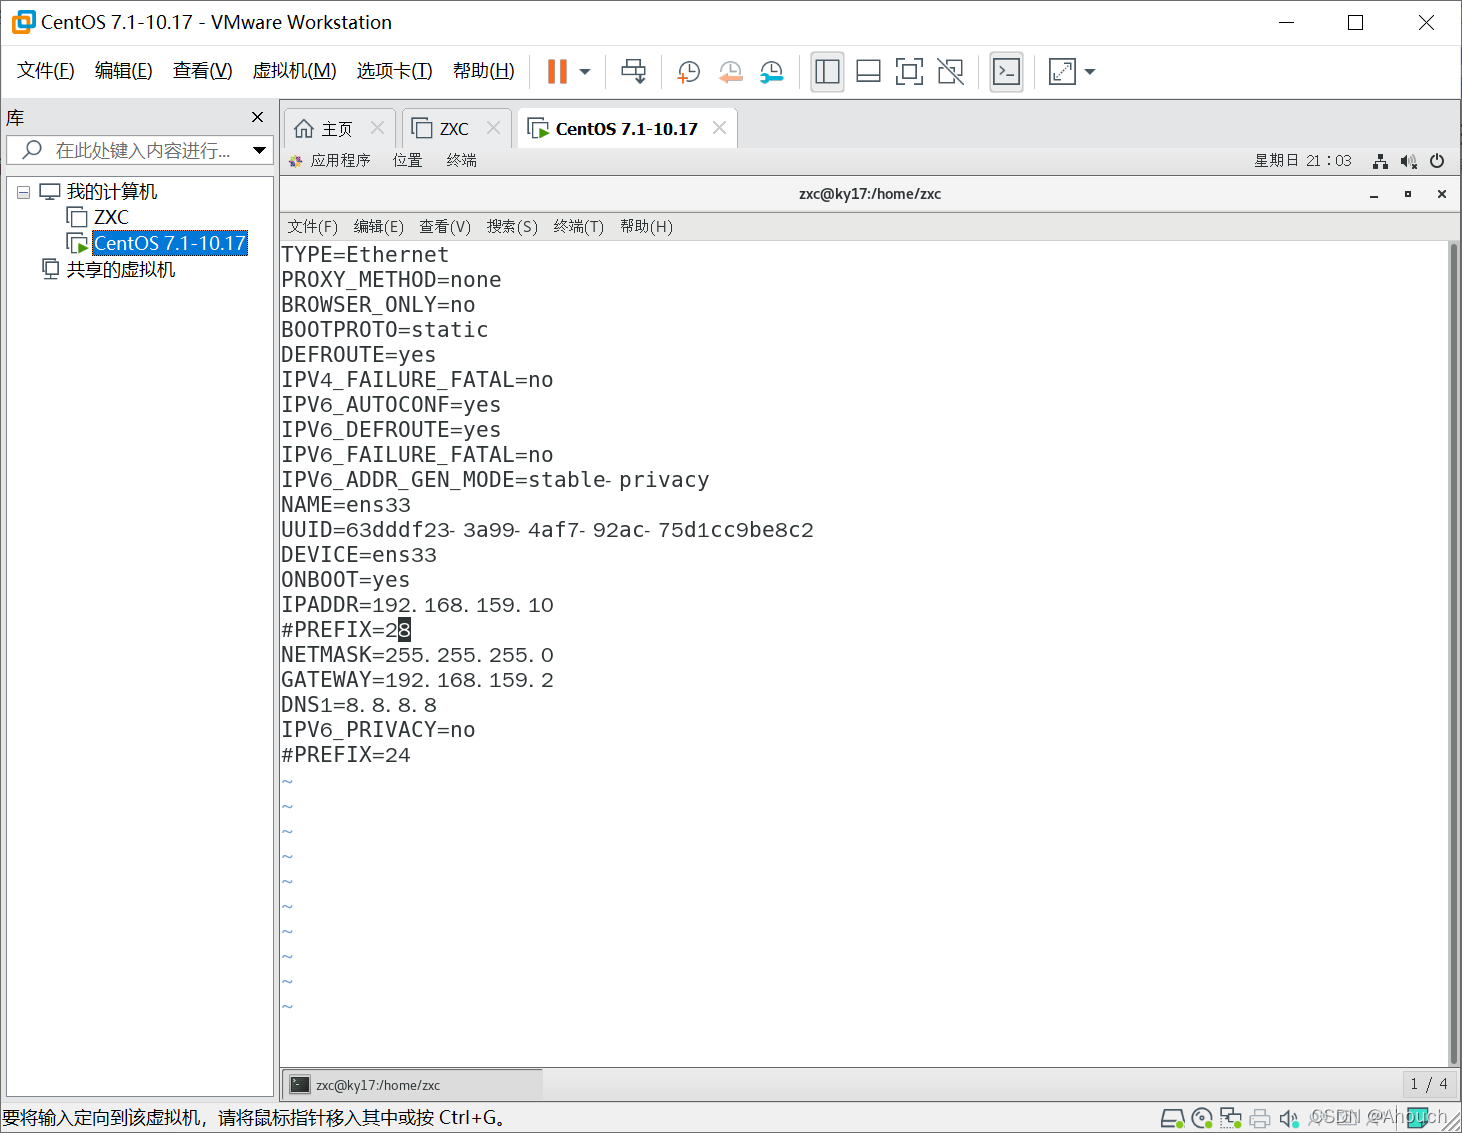Screen dimensions: 1462x1133
Task: Open the terminal 帮助(H) menu
Action: click(x=646, y=227)
